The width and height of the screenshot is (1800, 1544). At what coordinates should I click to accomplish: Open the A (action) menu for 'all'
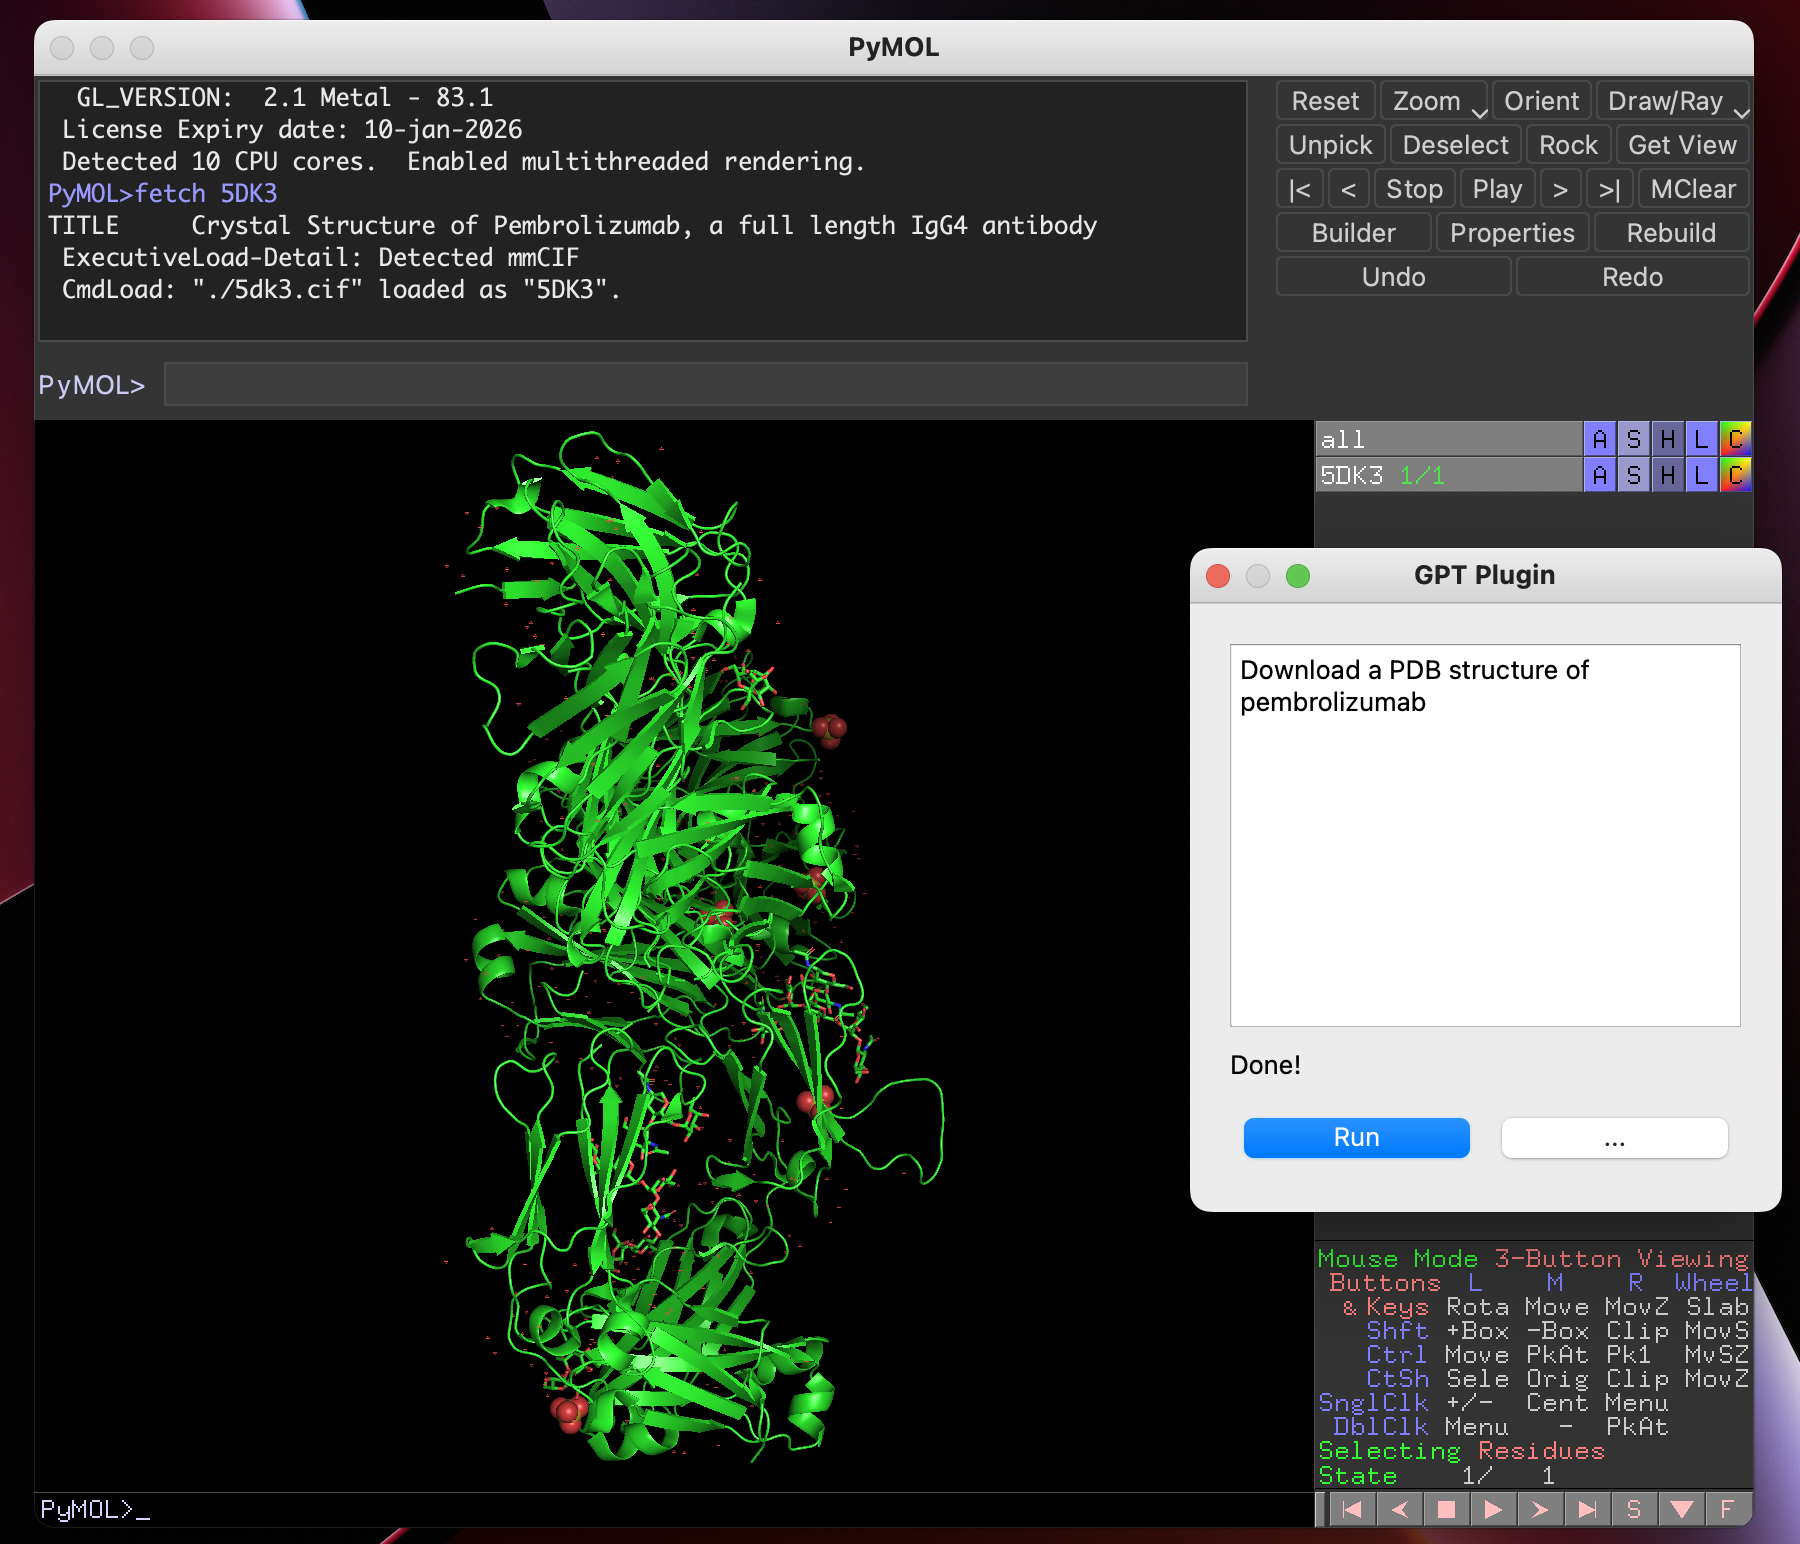click(x=1599, y=439)
